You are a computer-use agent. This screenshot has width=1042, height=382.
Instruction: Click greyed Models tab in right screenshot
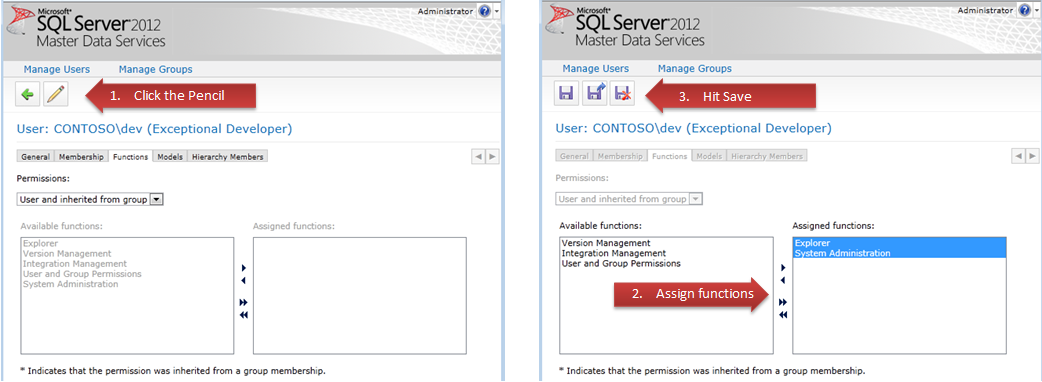(x=709, y=156)
